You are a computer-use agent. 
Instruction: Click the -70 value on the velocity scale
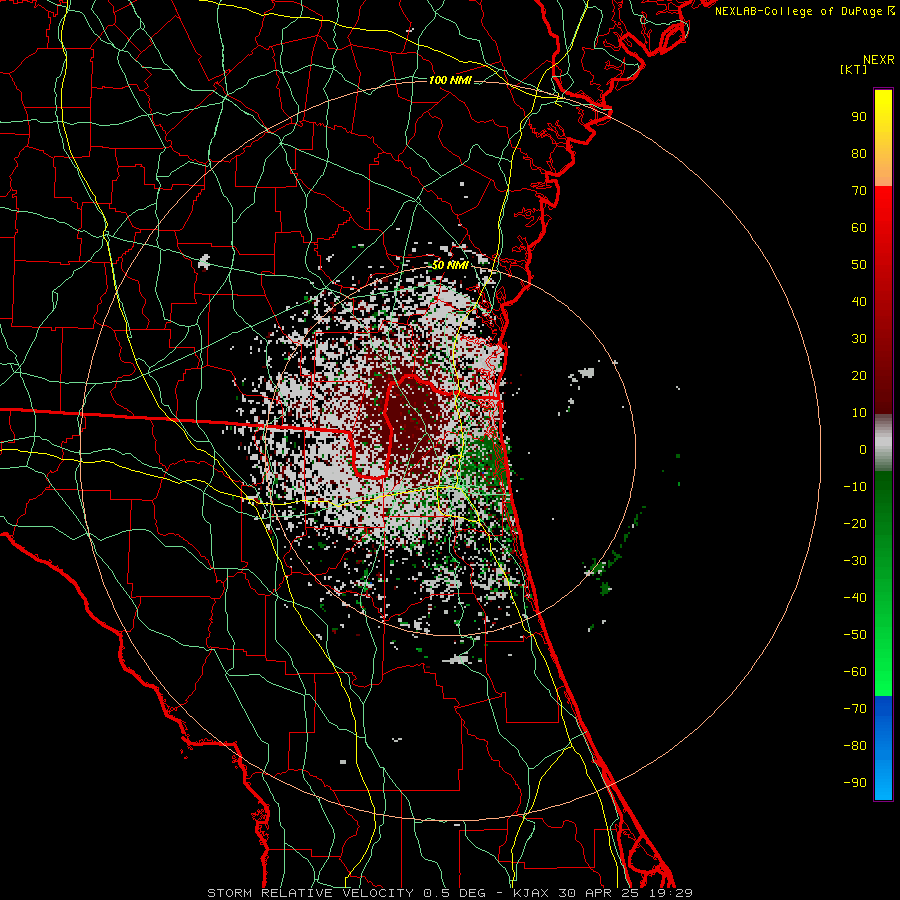coord(855,709)
